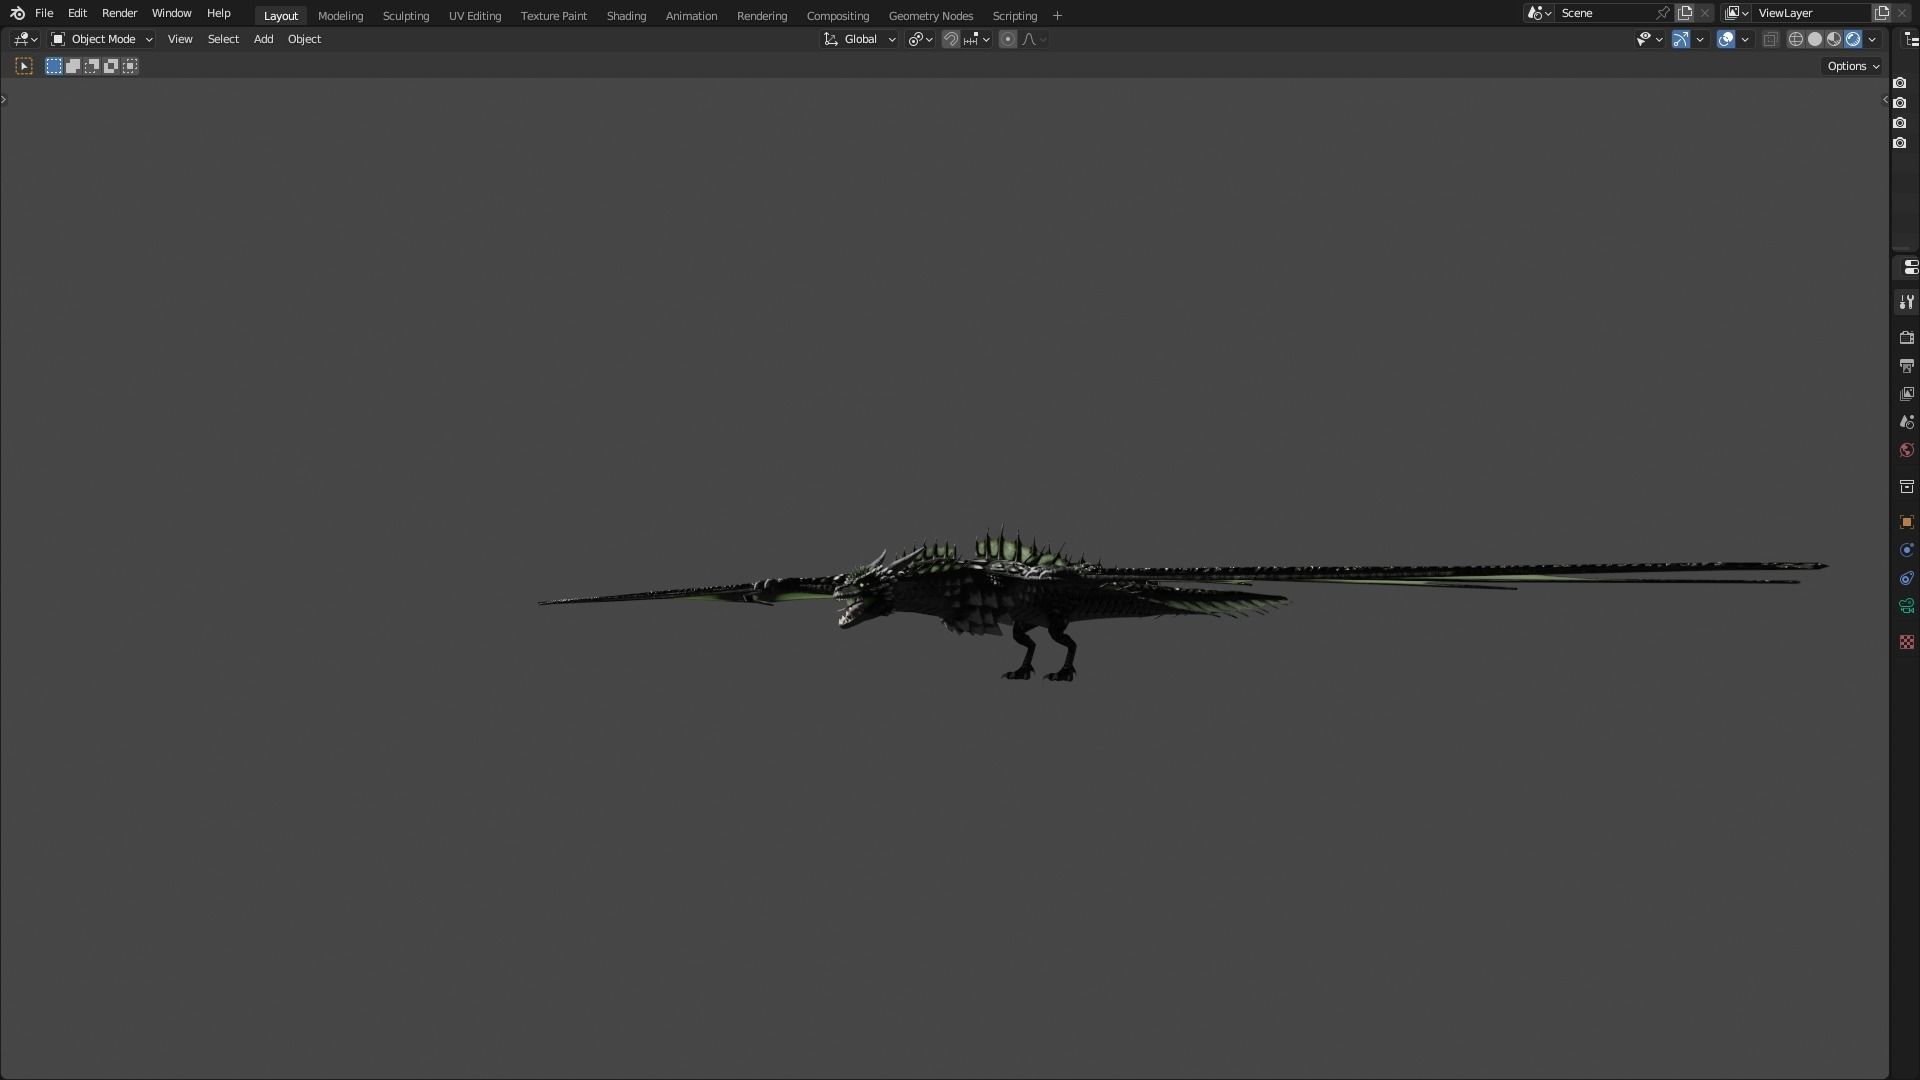Open the overlays settings dropdown

point(1745,39)
